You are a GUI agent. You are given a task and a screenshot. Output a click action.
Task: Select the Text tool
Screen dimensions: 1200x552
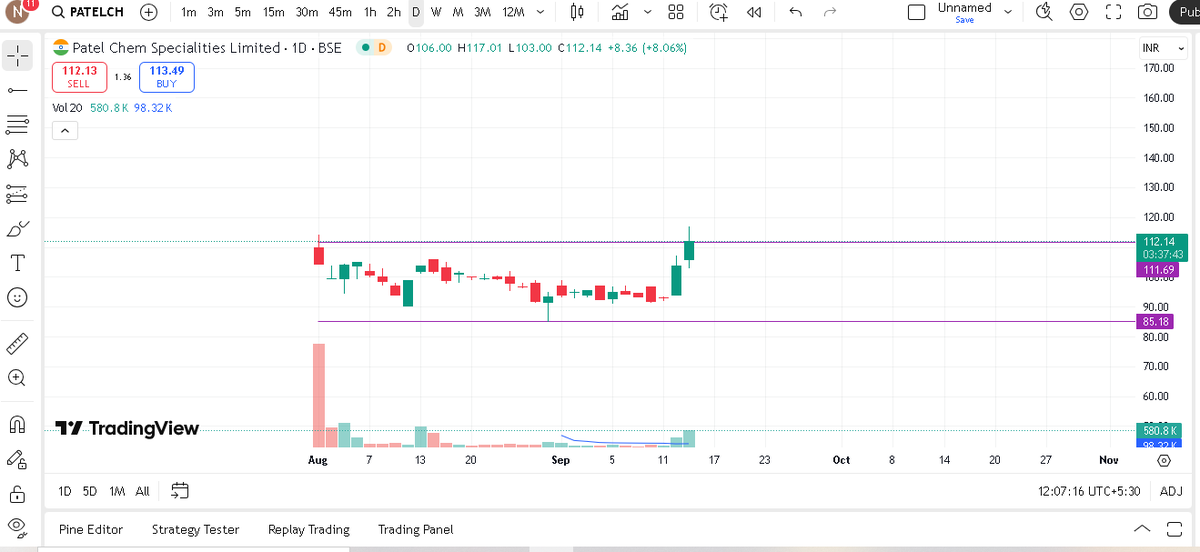[x=17, y=263]
